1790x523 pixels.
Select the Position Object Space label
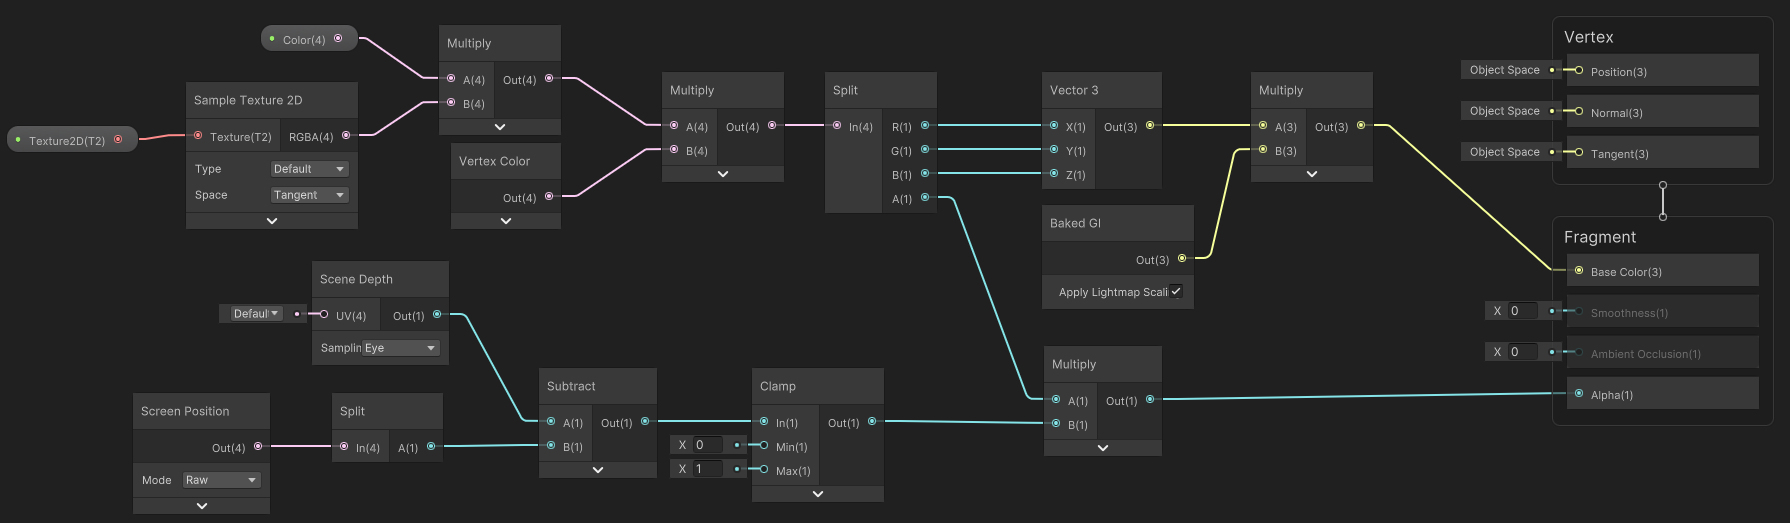coord(1504,70)
